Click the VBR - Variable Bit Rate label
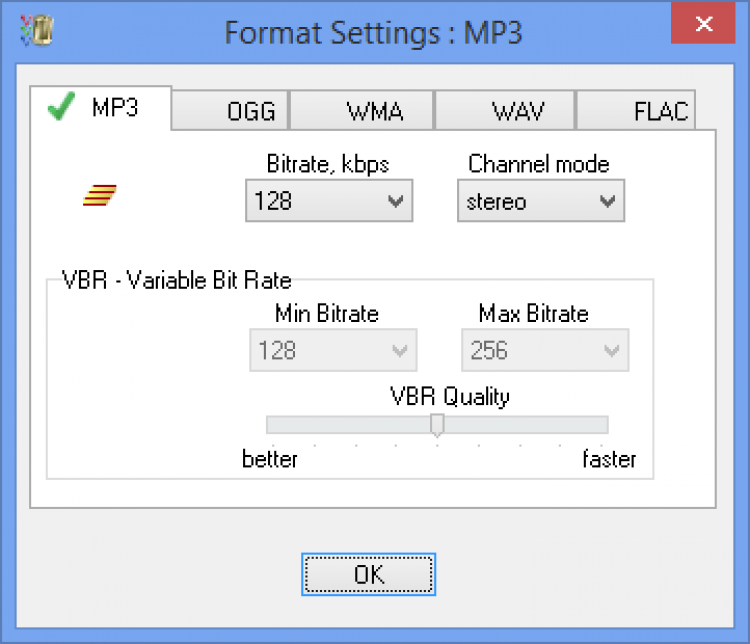This screenshot has height=644, width=750. pos(176,281)
